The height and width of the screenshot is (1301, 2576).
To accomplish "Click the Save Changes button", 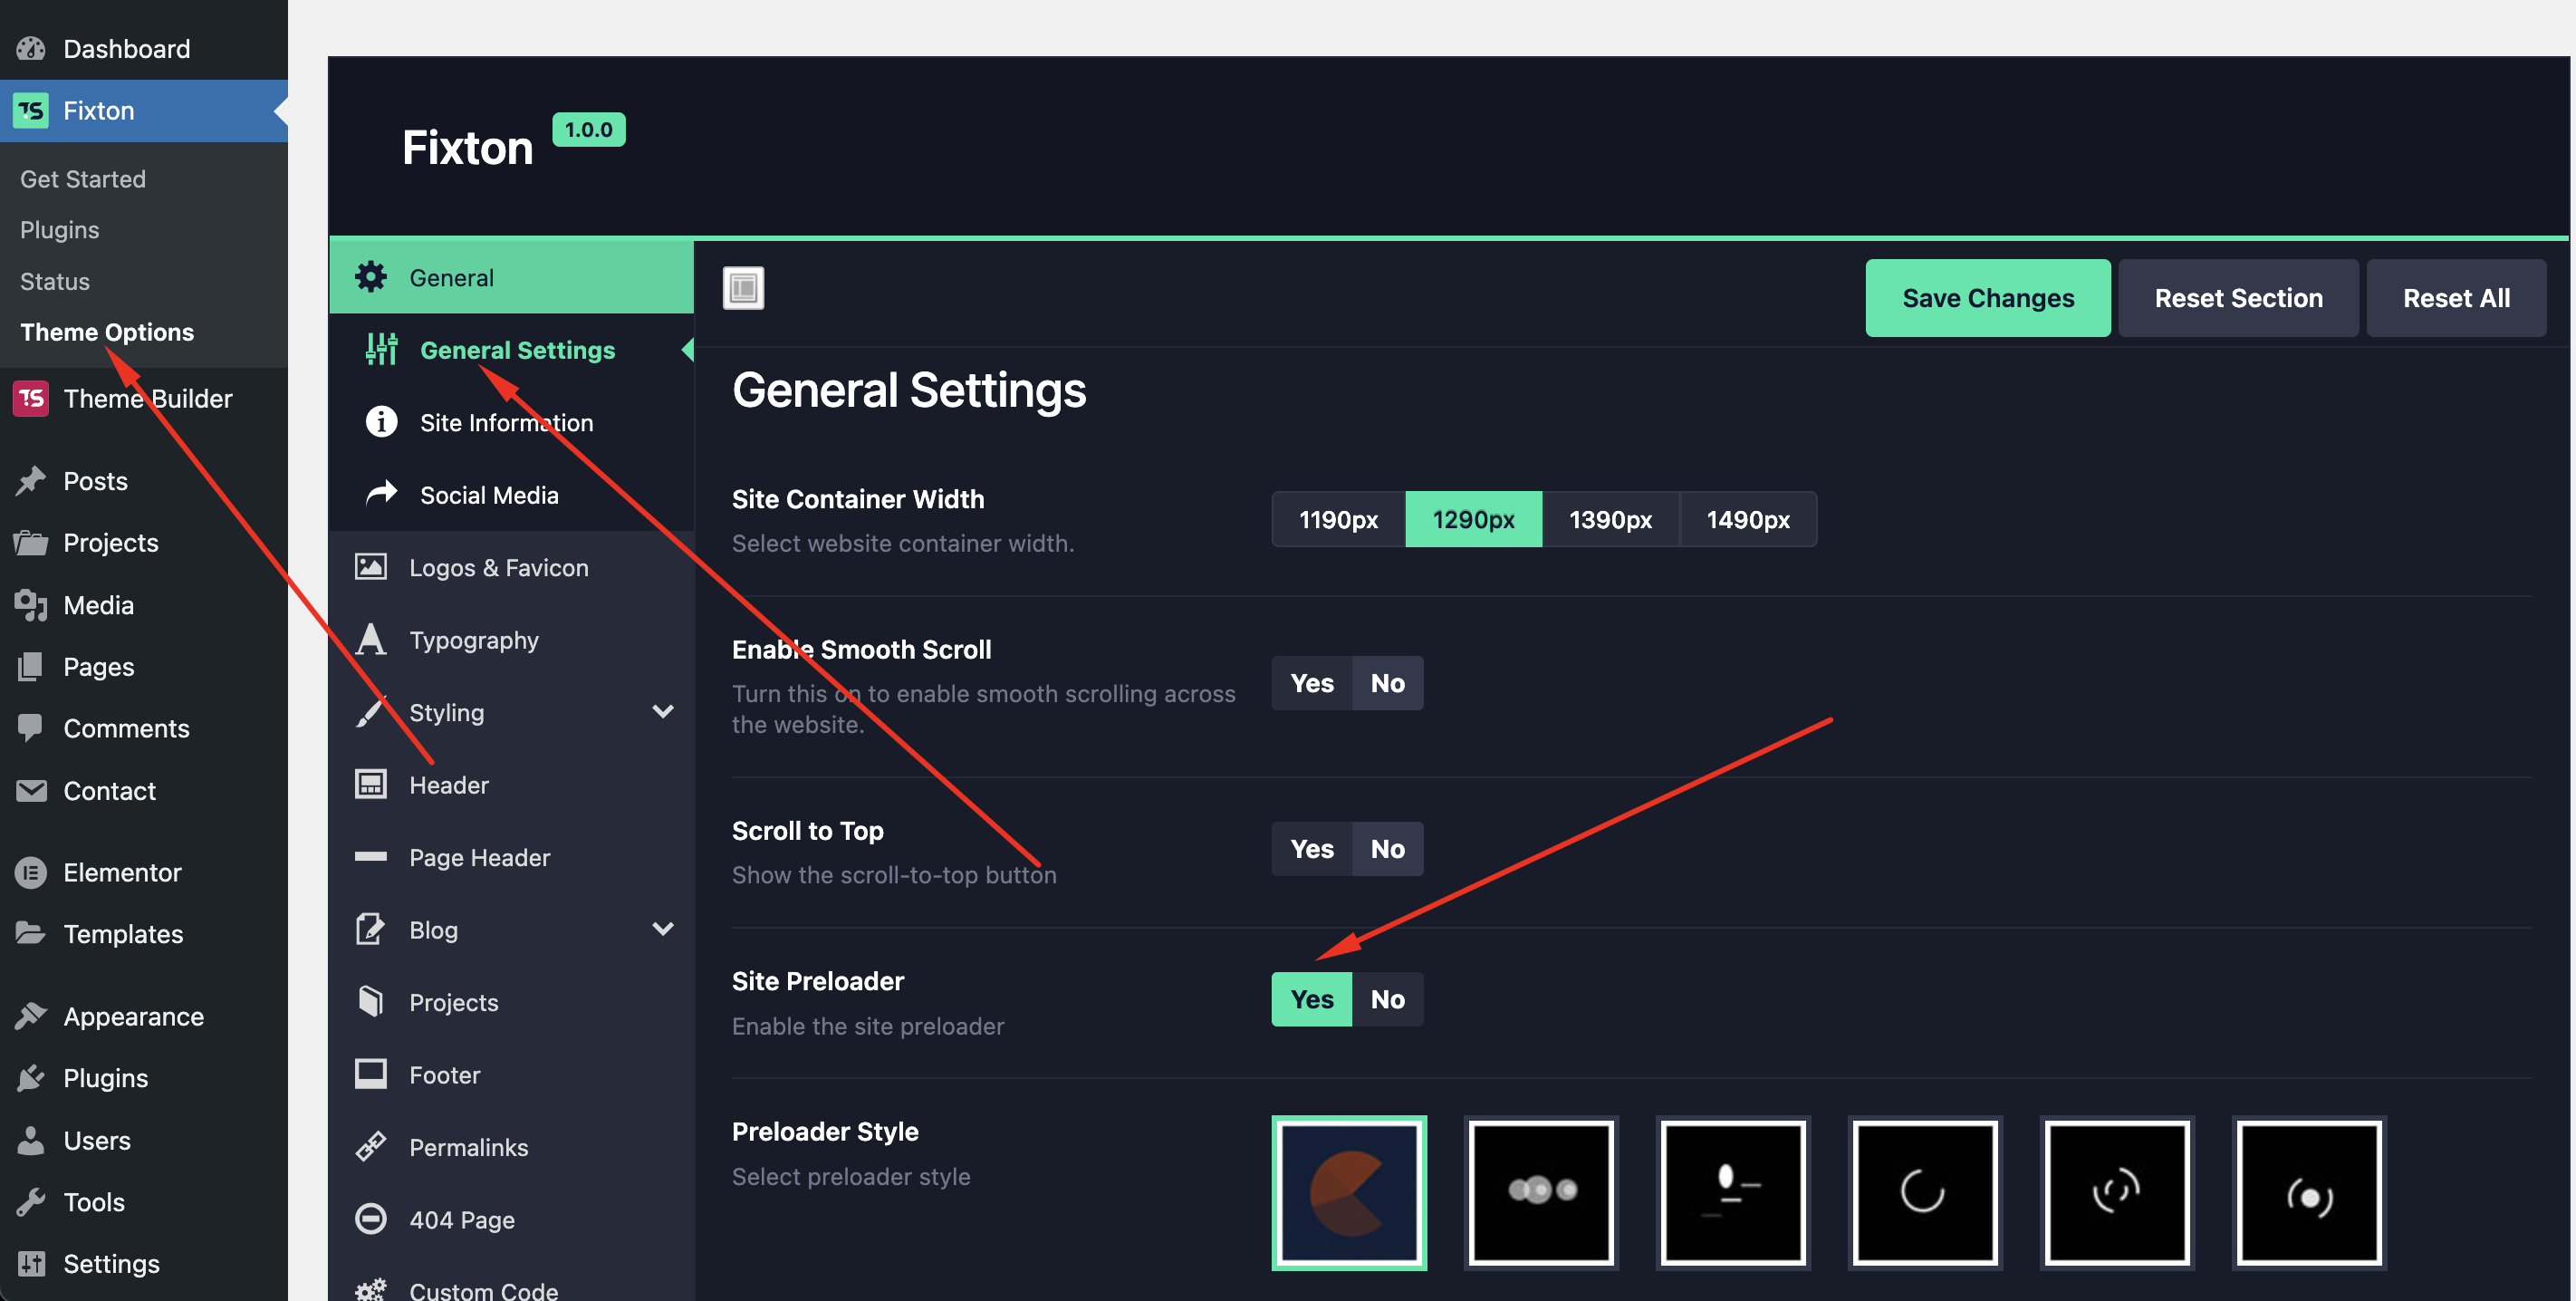I will click(x=1987, y=298).
